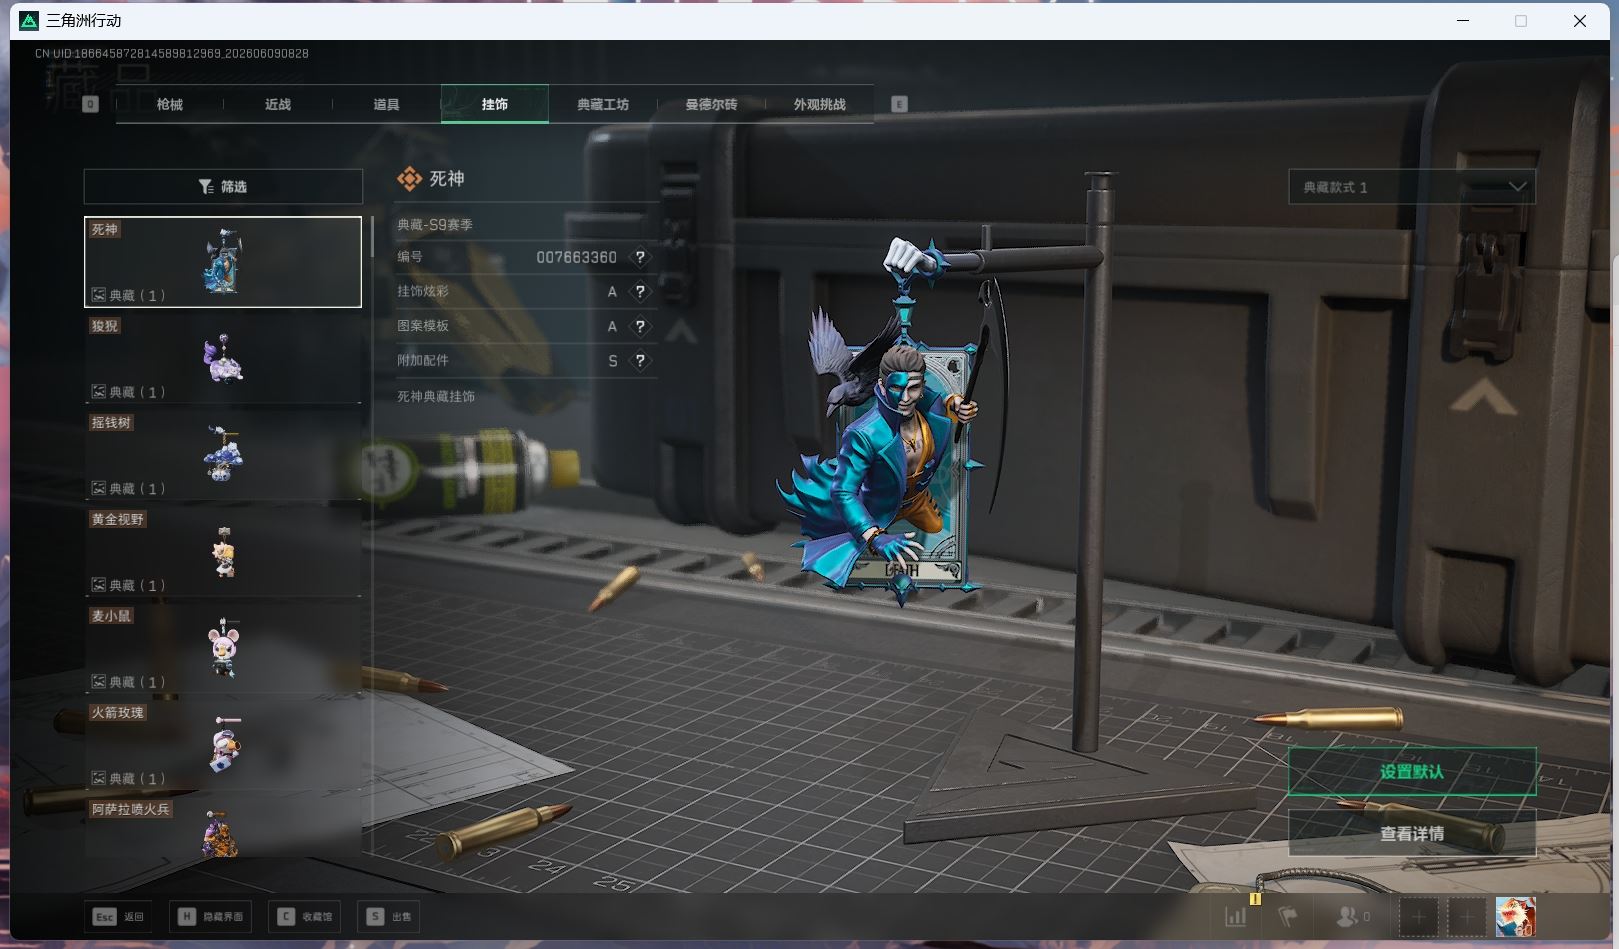Click the 挂饰炫彩 label
The image size is (1619, 949).
pyautogui.click(x=423, y=292)
